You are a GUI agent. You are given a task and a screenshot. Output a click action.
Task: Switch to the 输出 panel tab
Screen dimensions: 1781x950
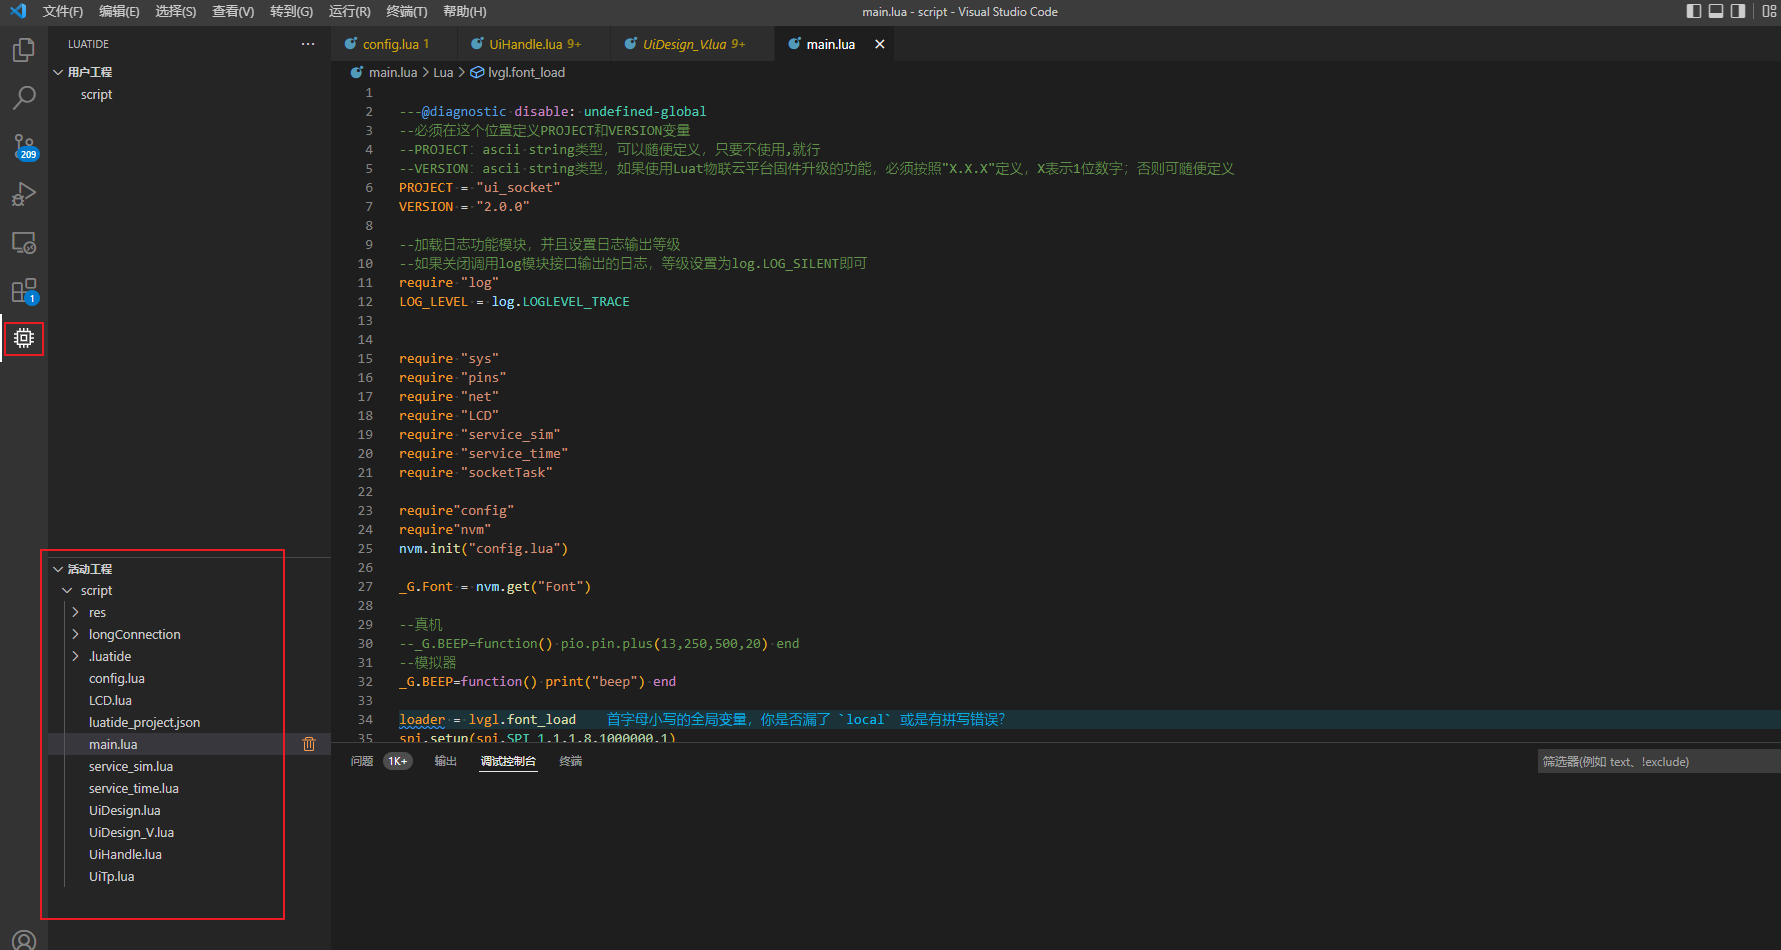[x=445, y=761]
